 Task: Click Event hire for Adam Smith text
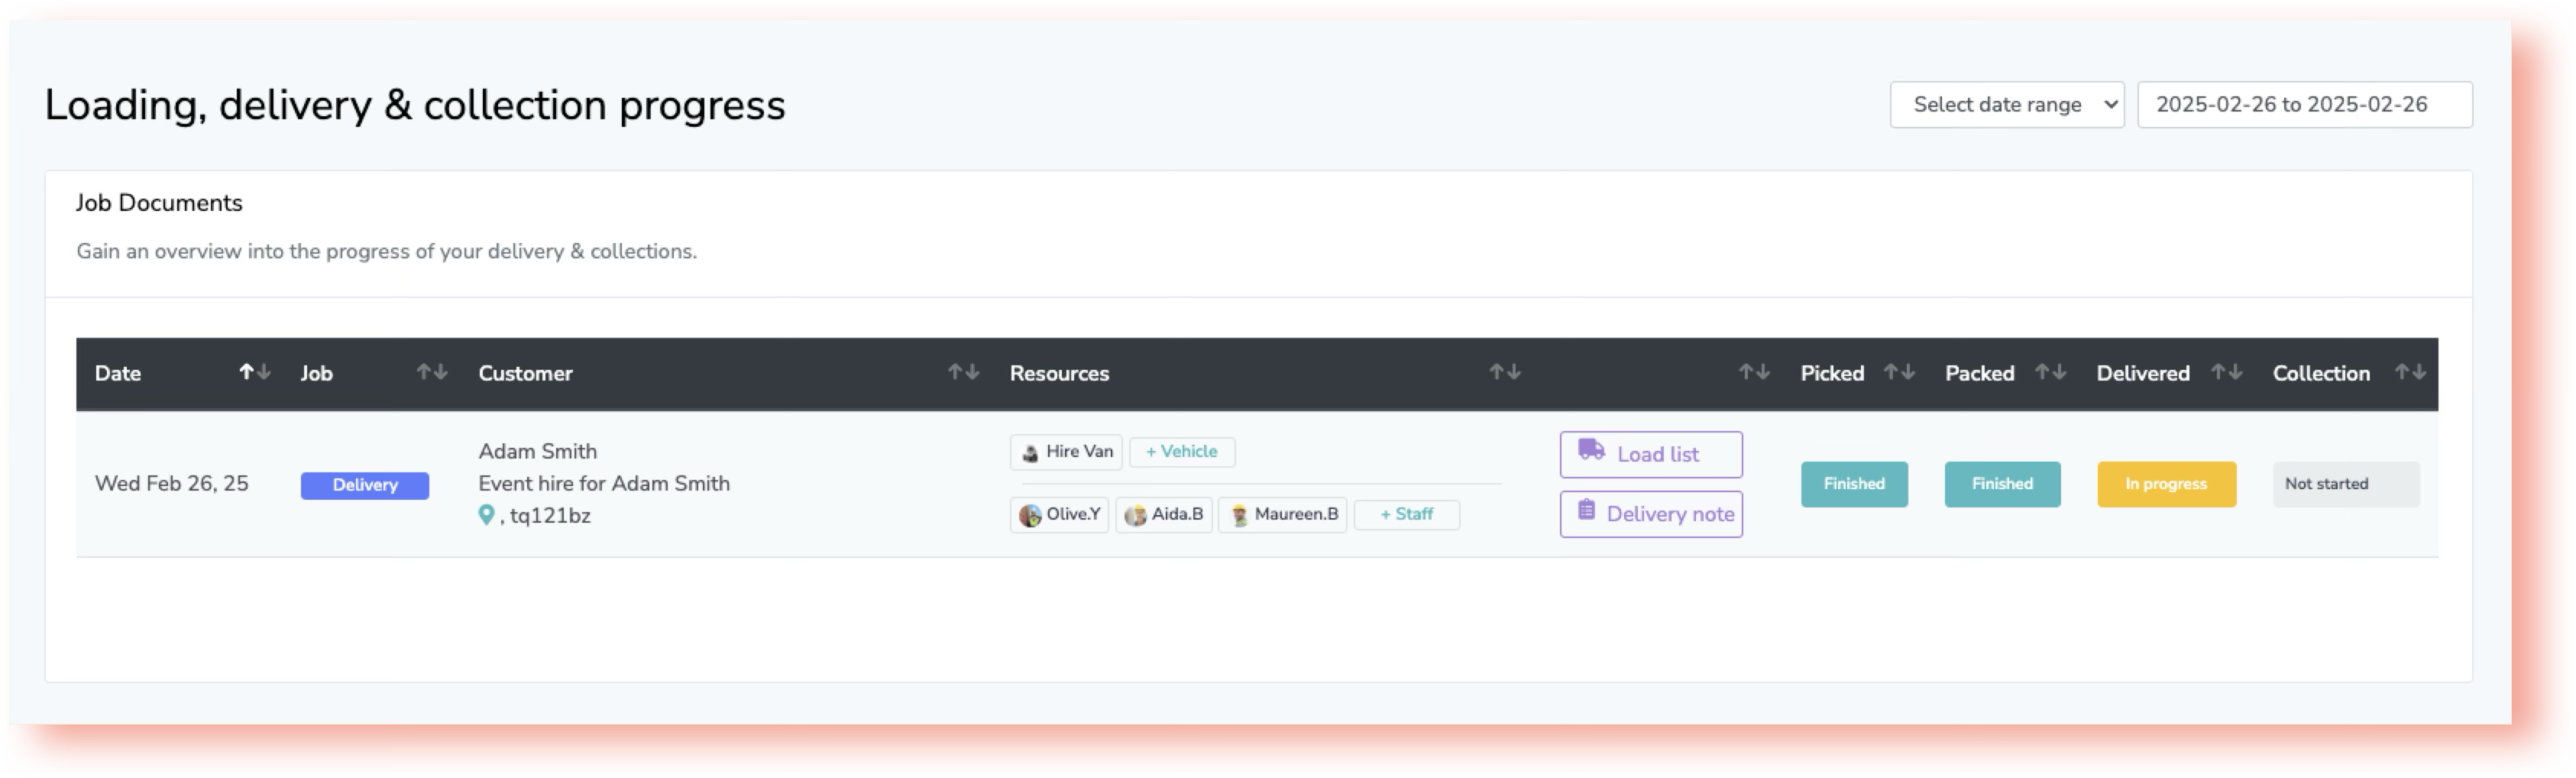tap(604, 484)
